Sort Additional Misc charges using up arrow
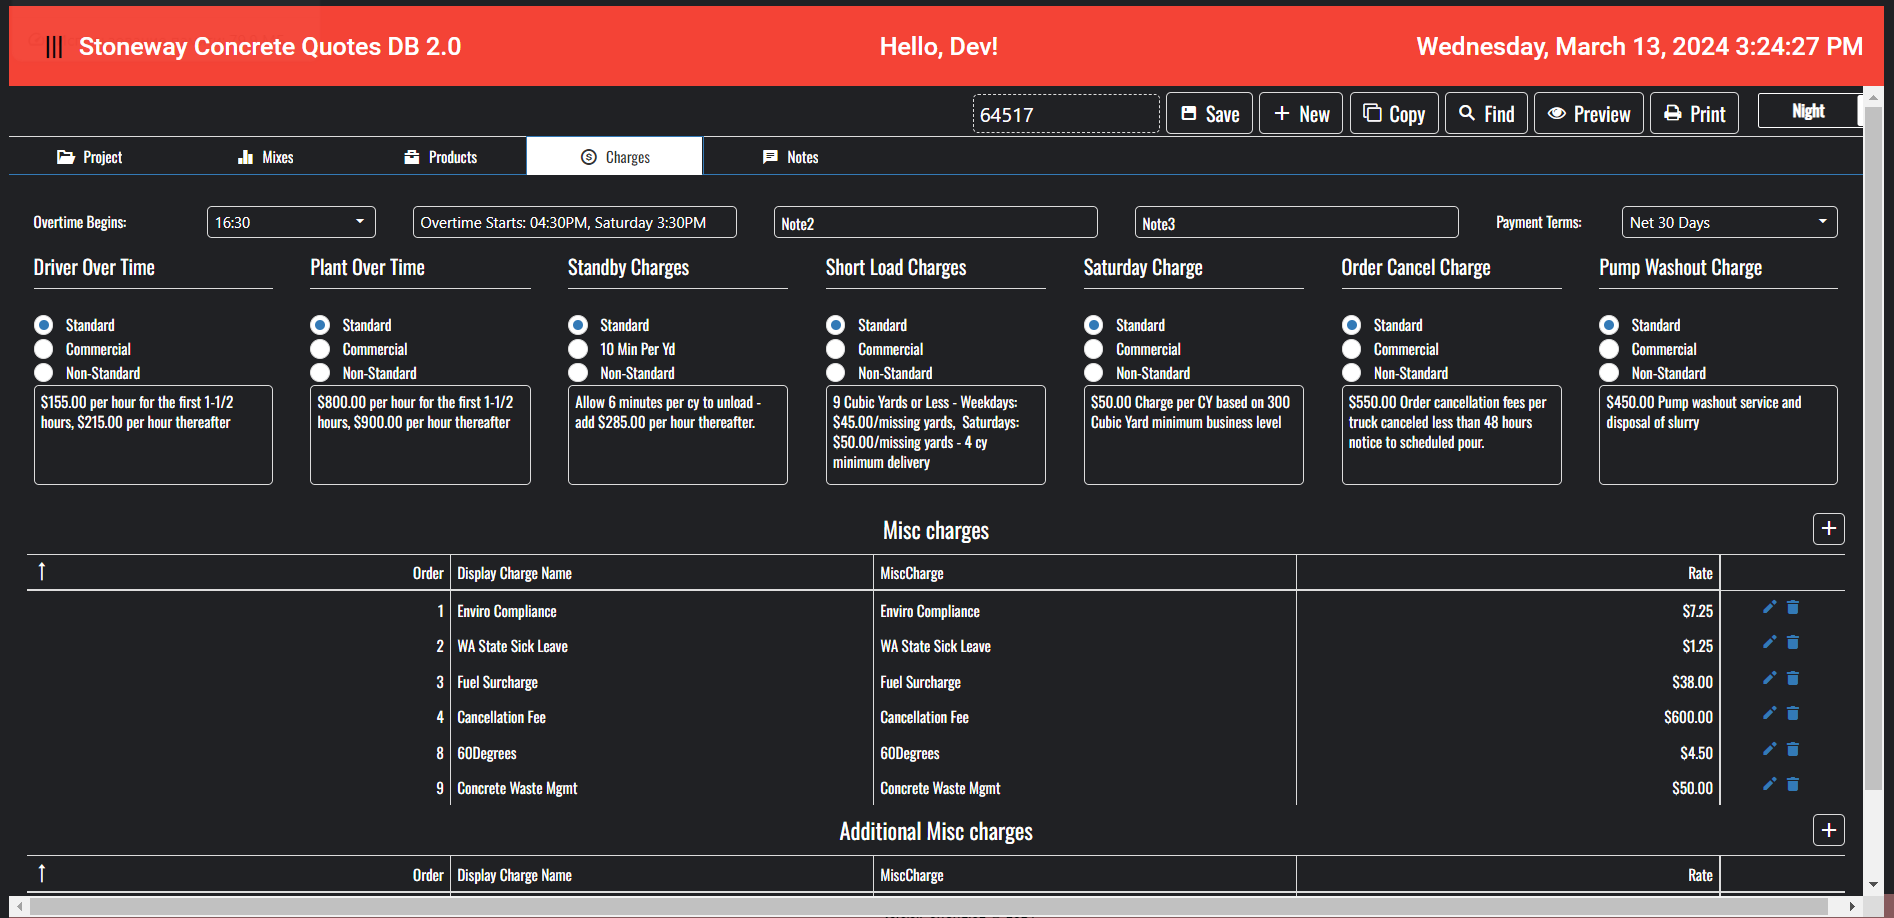 (x=42, y=873)
